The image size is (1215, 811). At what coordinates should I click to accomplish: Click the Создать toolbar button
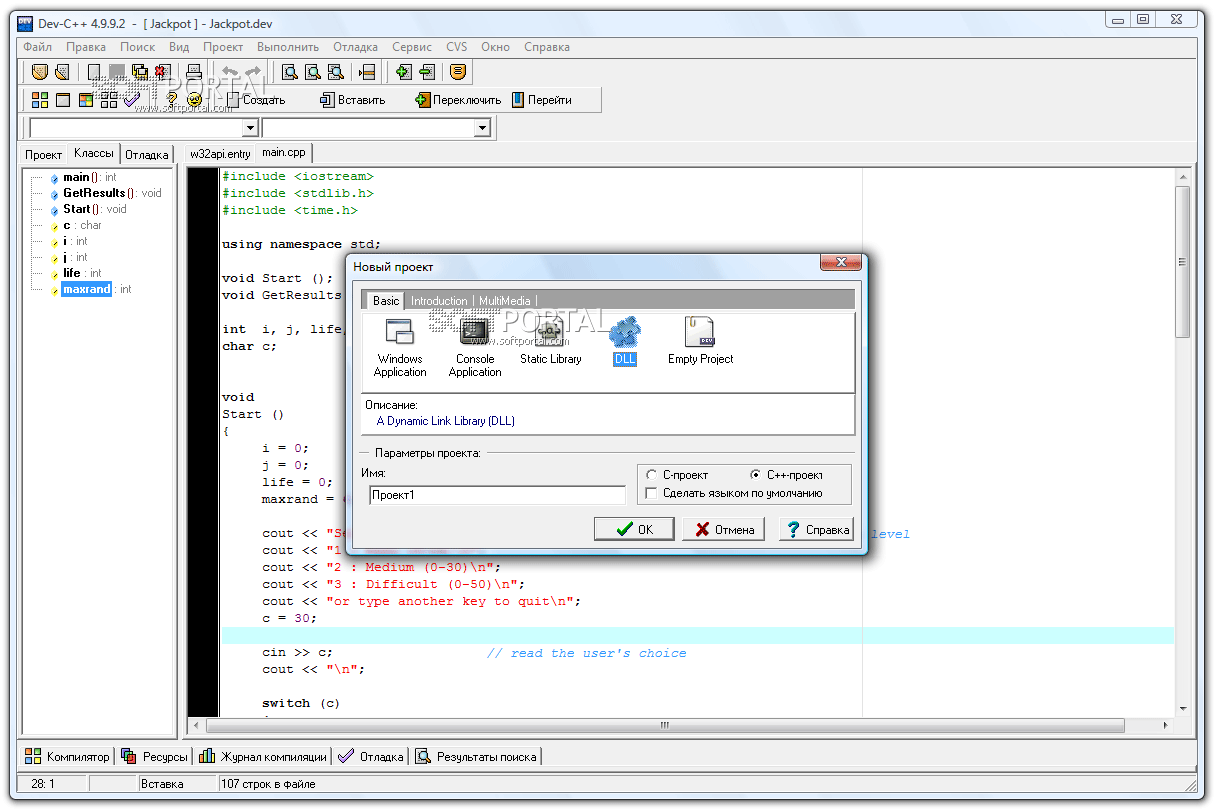[256, 100]
